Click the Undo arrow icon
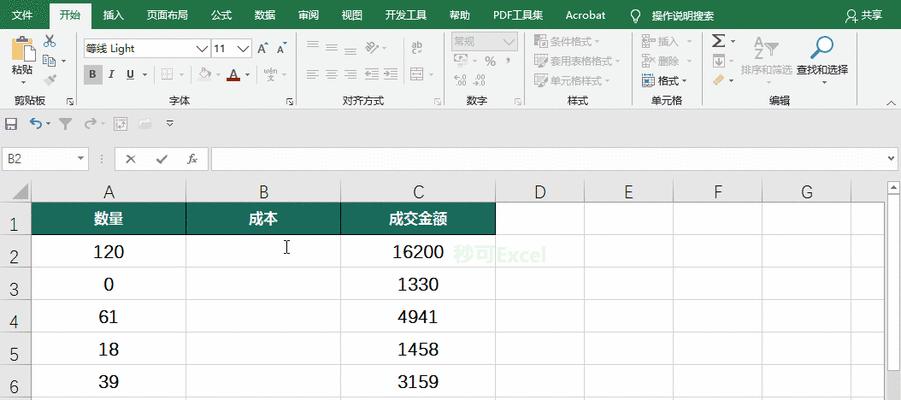The height and width of the screenshot is (400, 901). point(36,124)
